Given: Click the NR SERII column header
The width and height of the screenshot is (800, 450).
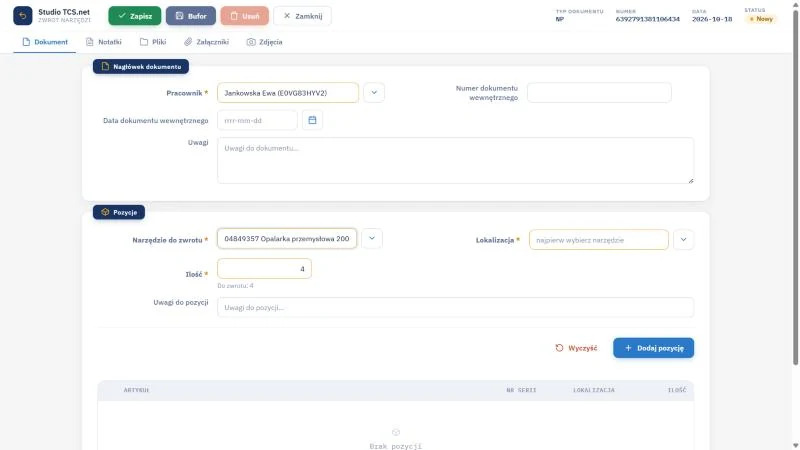Looking at the screenshot, I should pyautogui.click(x=521, y=390).
